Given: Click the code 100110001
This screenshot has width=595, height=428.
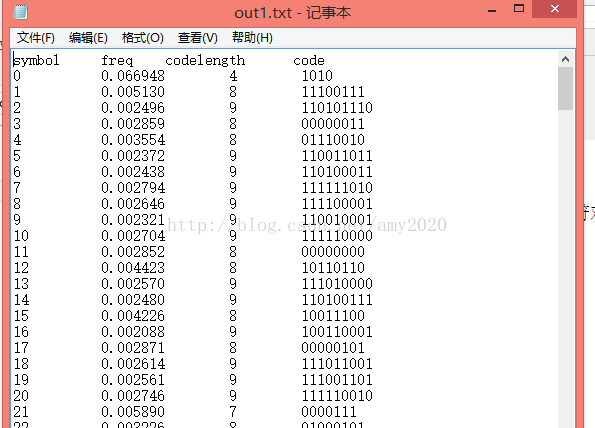Looking at the screenshot, I should point(337,332).
